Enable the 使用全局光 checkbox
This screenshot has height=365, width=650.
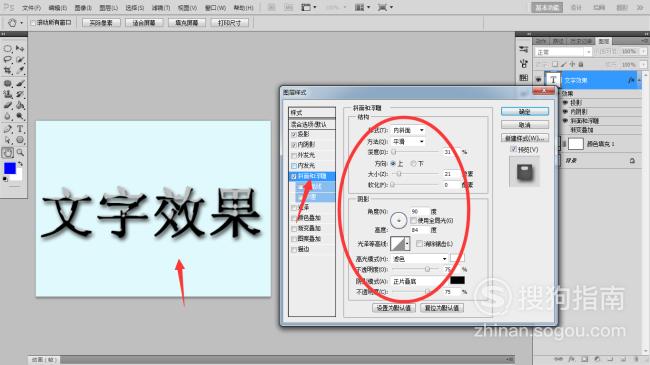click(x=413, y=220)
